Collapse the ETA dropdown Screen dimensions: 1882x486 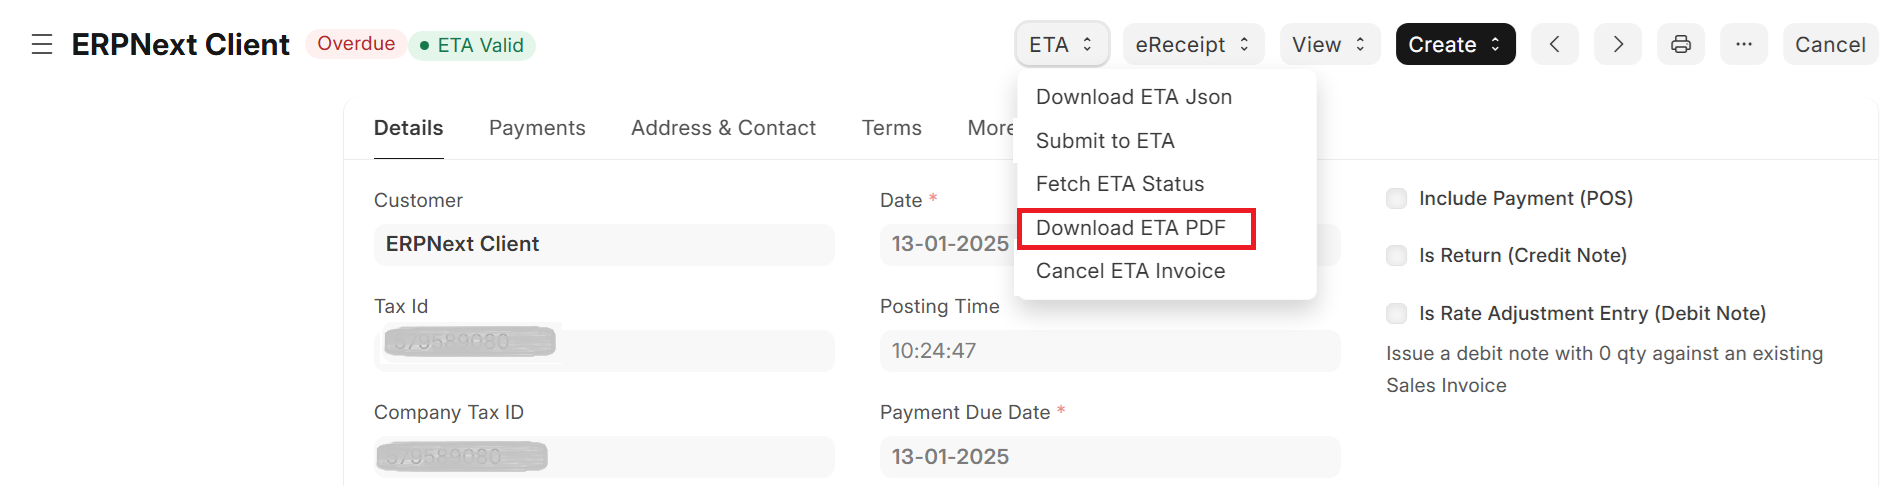(x=1061, y=45)
